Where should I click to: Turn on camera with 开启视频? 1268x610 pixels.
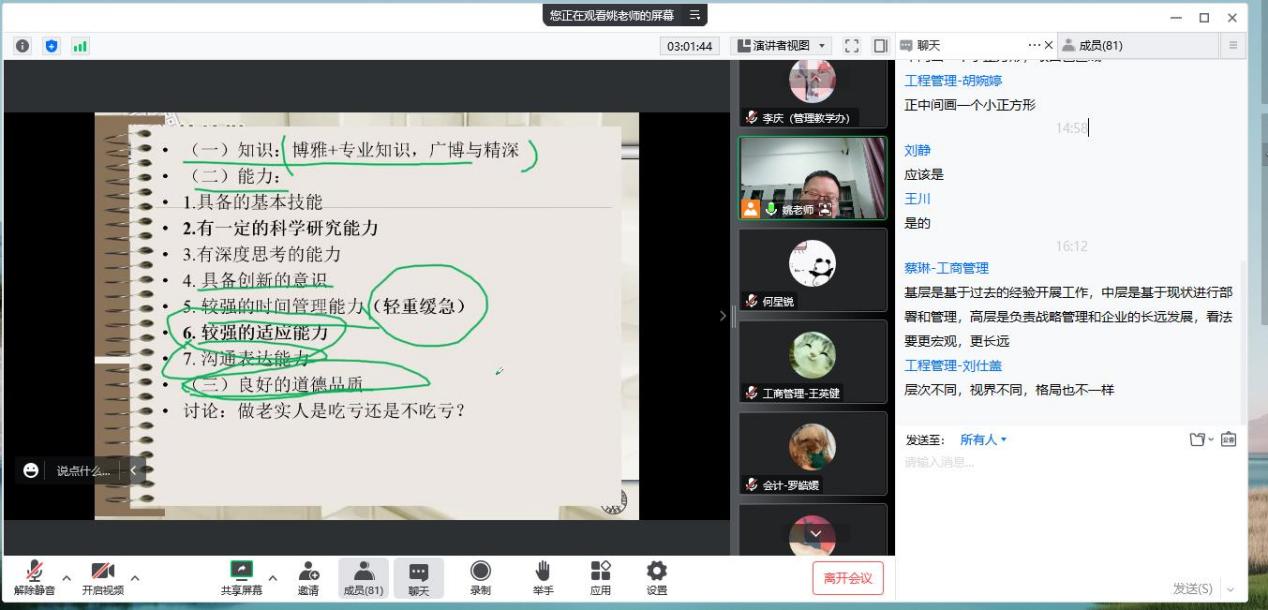(x=102, y=576)
